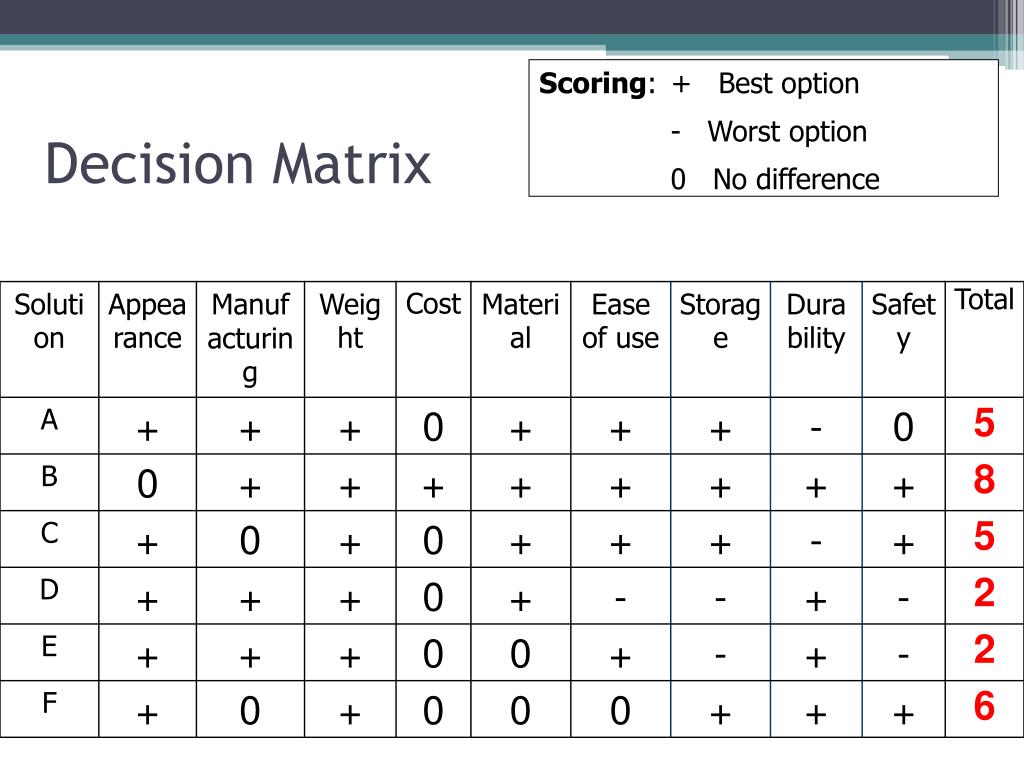This screenshot has width=1024, height=768.
Task: Click row A's Durability minus cell
Action: [x=816, y=426]
